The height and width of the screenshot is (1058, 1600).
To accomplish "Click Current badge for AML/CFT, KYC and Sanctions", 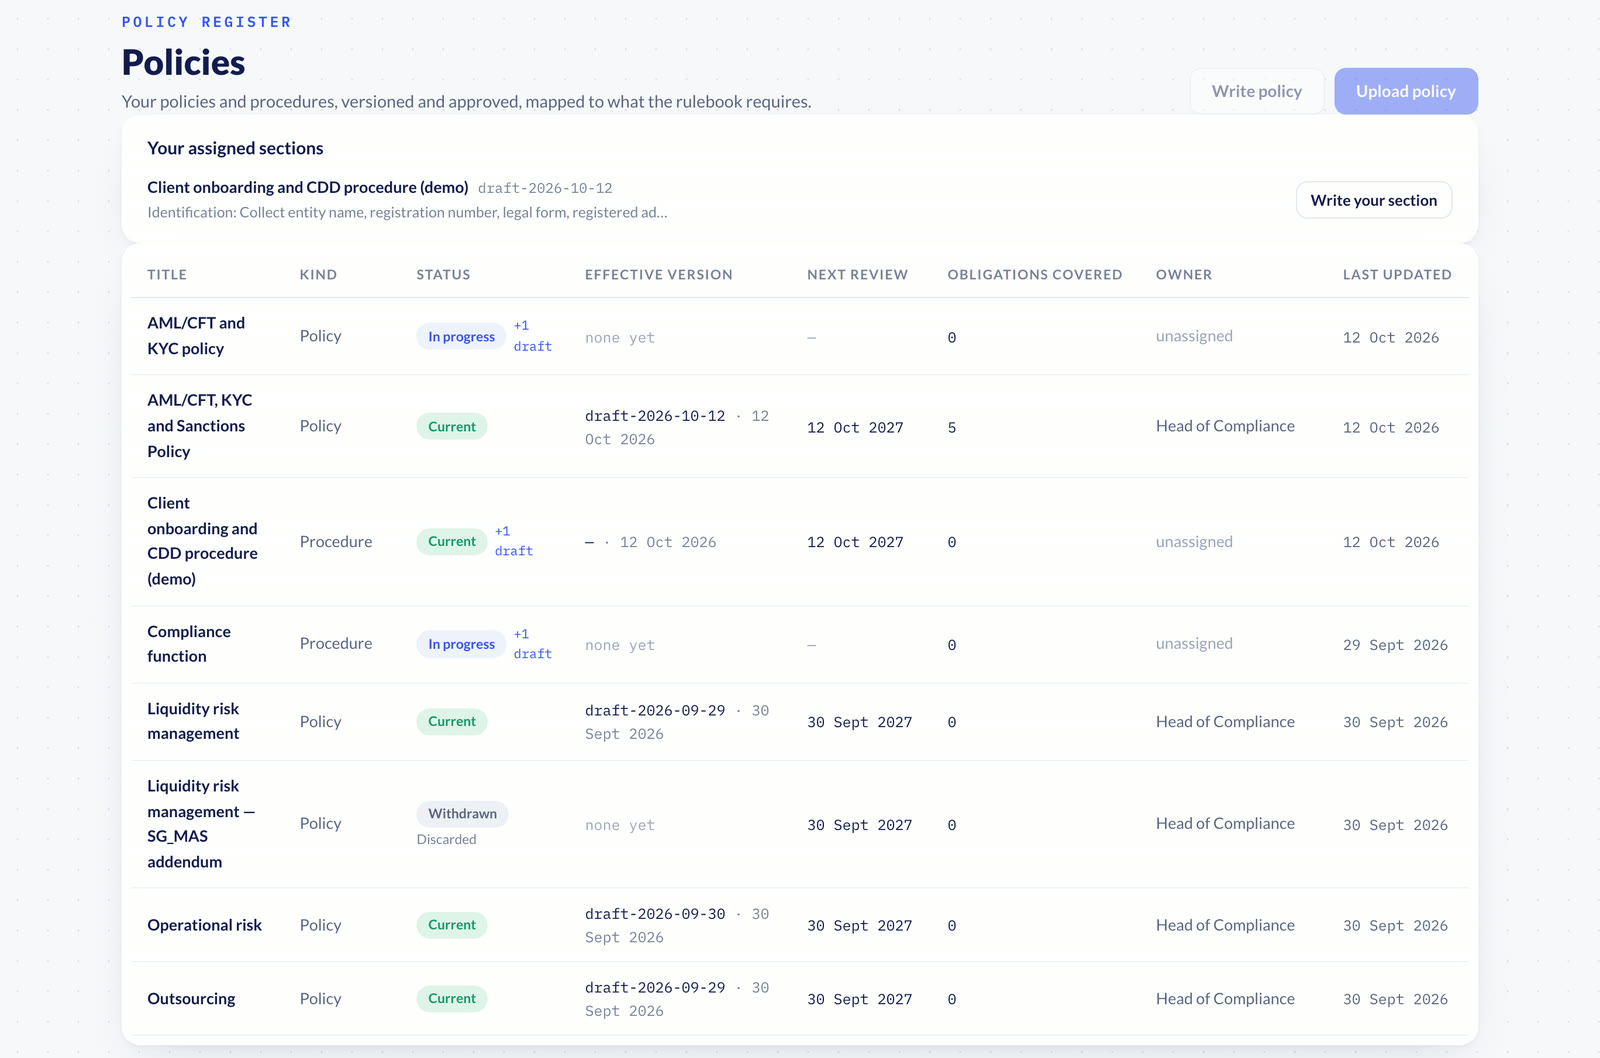I will [452, 426].
